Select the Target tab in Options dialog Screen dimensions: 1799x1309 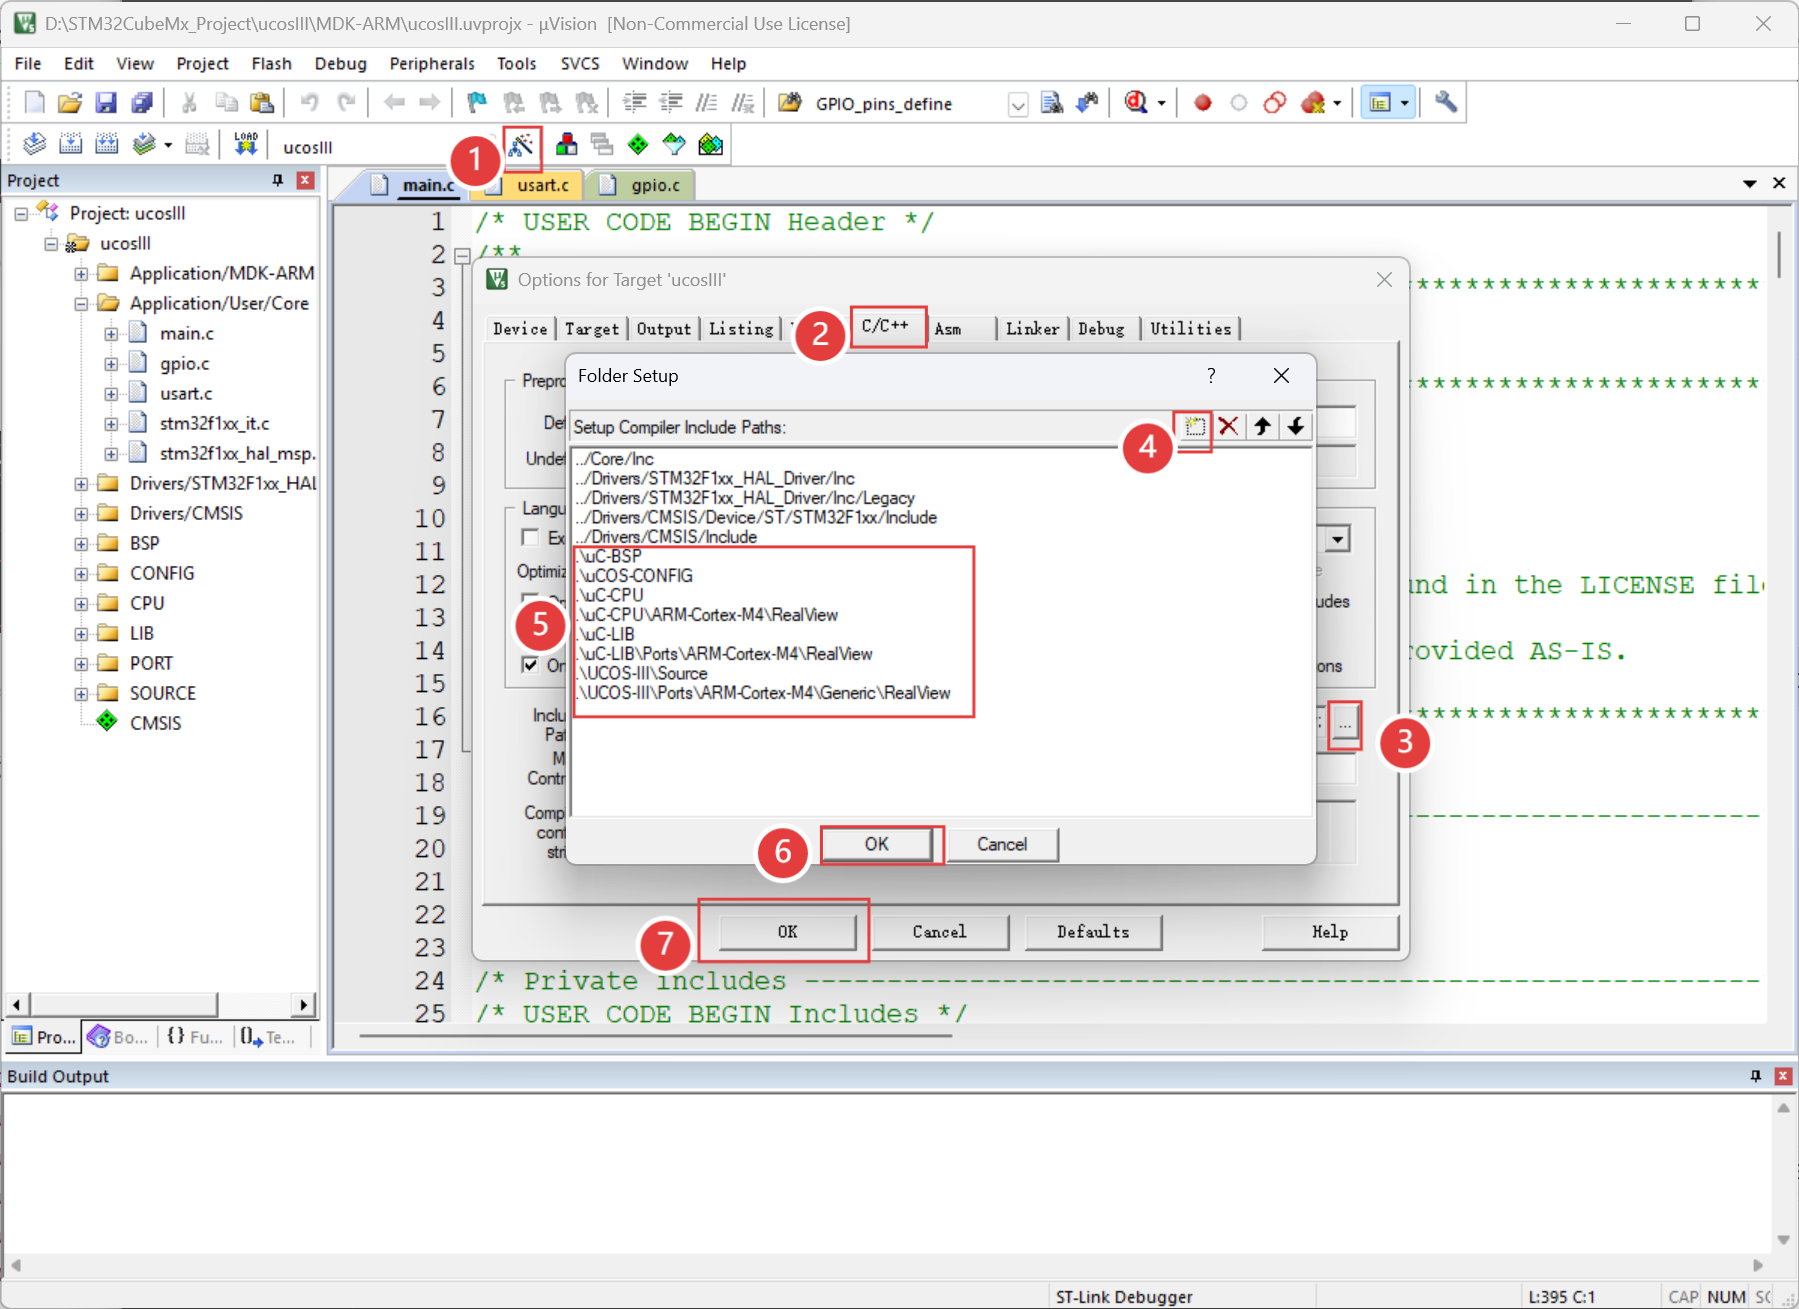[592, 328]
